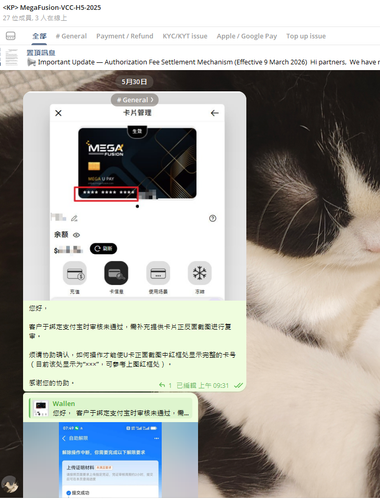
Task: Click the 卡片管理 heading text
Action: point(137,113)
